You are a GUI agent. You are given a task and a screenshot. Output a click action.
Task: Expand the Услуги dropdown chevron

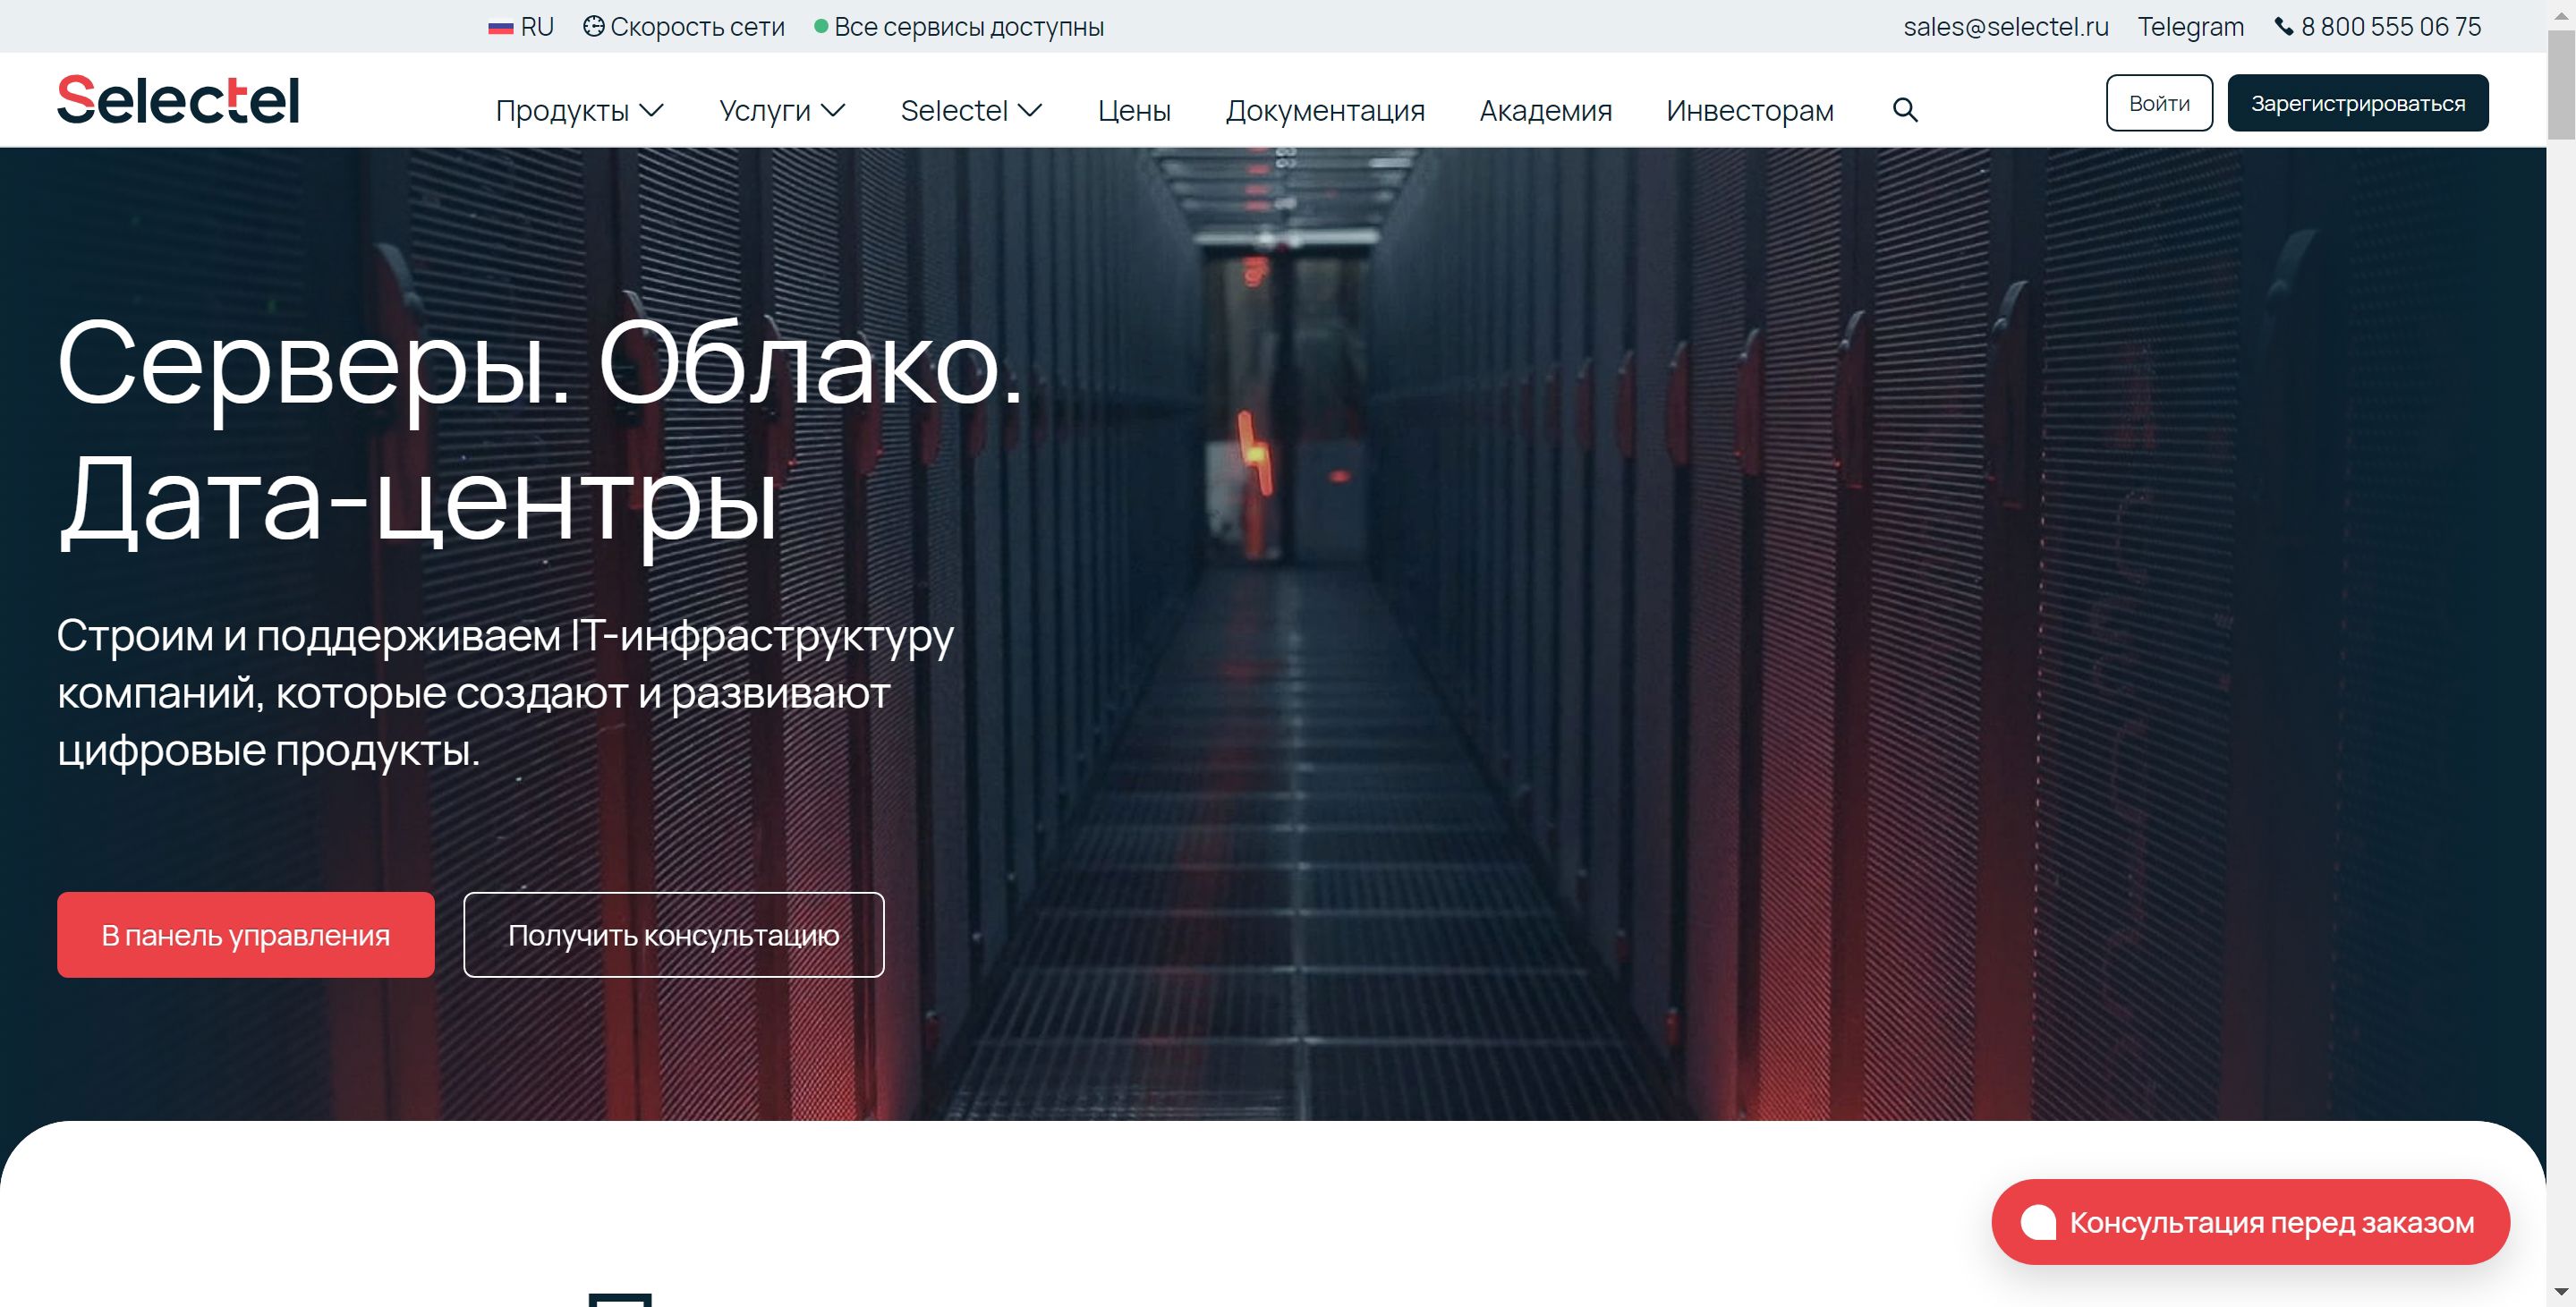click(833, 110)
